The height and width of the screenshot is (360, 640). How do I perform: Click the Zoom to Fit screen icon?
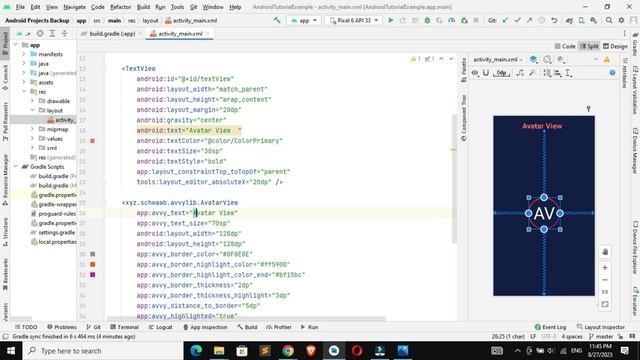pyautogui.click(x=605, y=304)
